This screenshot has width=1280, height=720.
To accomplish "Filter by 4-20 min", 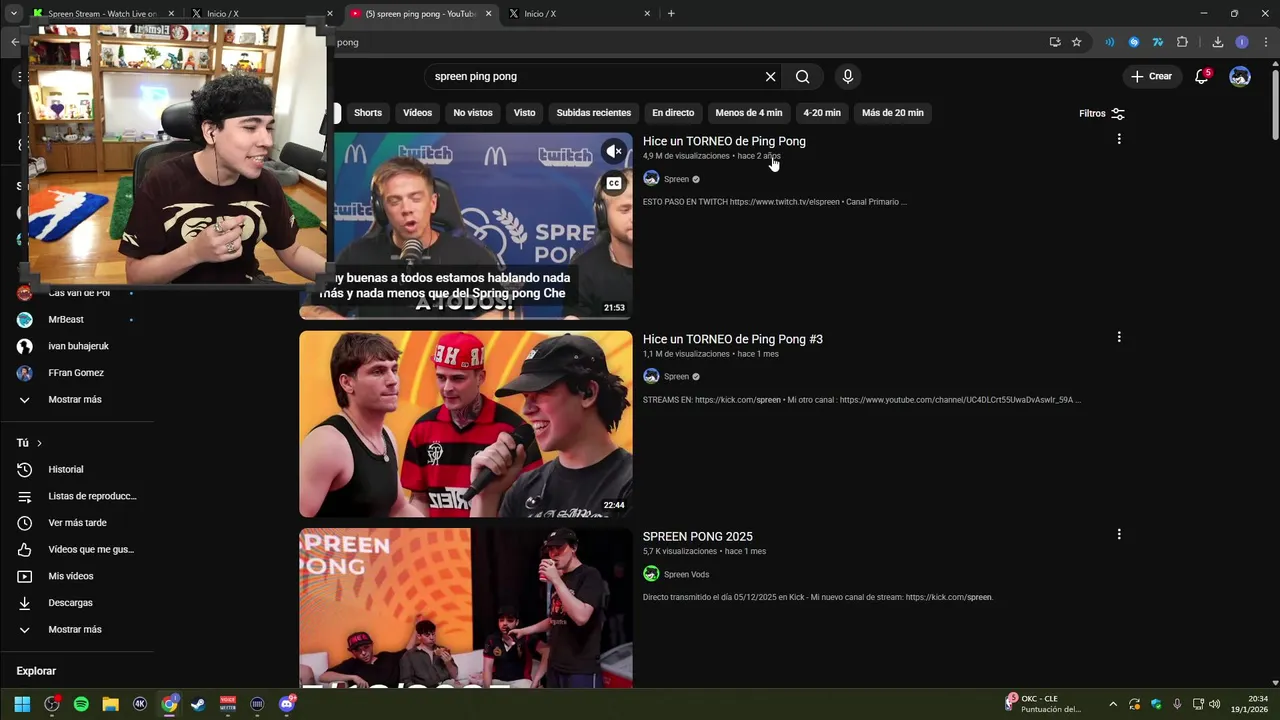I will (822, 113).
